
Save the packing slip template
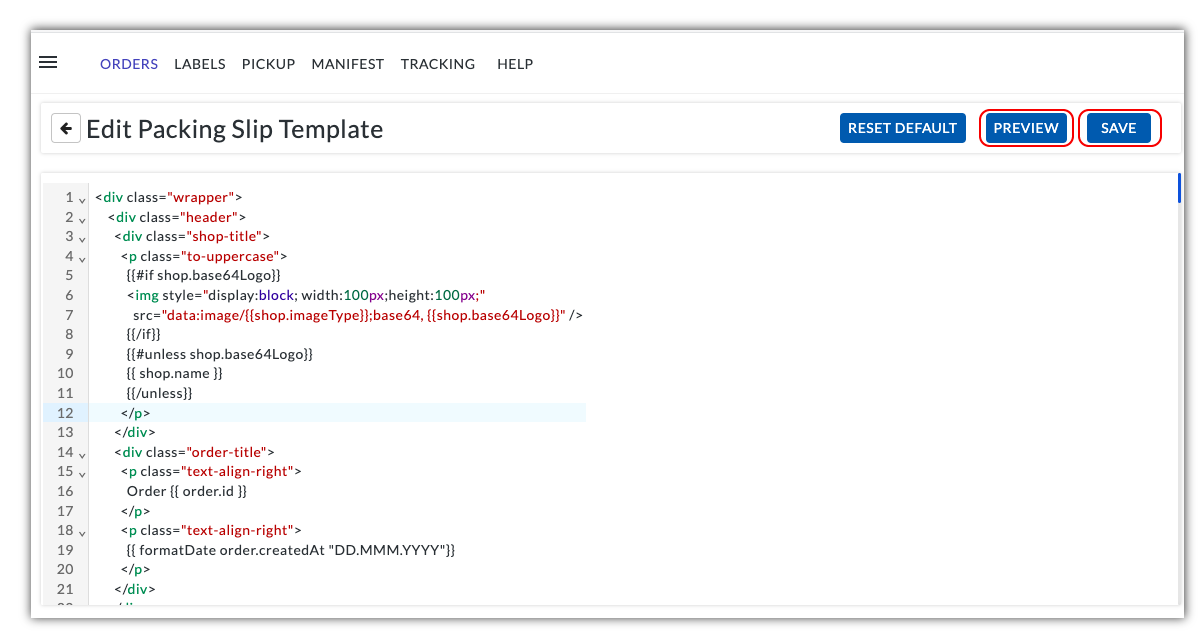pyautogui.click(x=1118, y=128)
